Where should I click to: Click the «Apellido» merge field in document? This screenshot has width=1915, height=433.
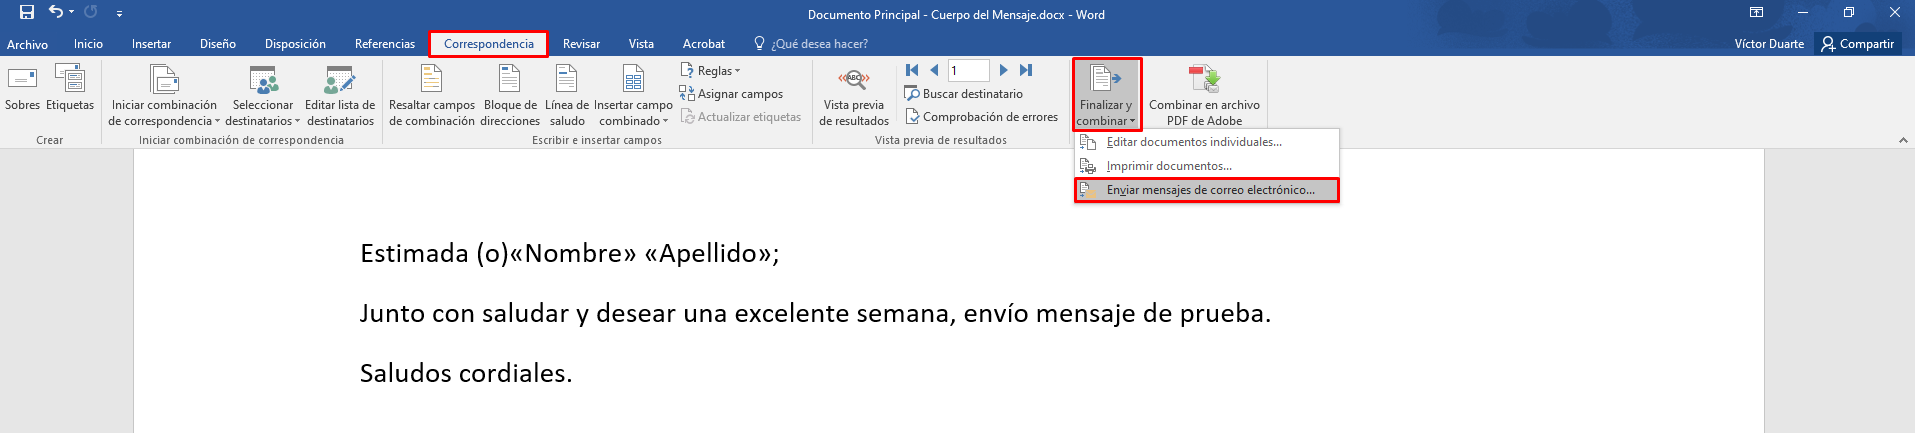tap(708, 253)
